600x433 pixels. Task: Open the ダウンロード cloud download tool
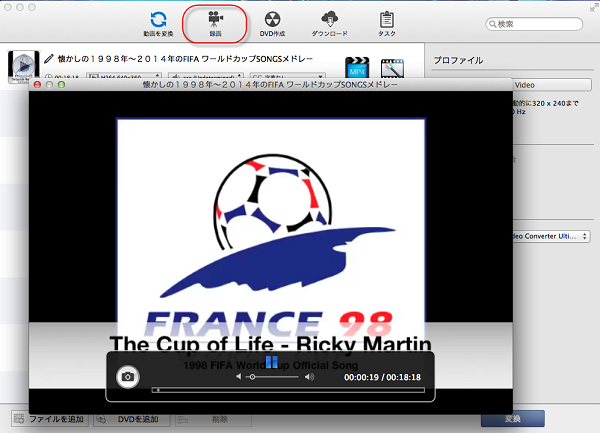pyautogui.click(x=329, y=24)
